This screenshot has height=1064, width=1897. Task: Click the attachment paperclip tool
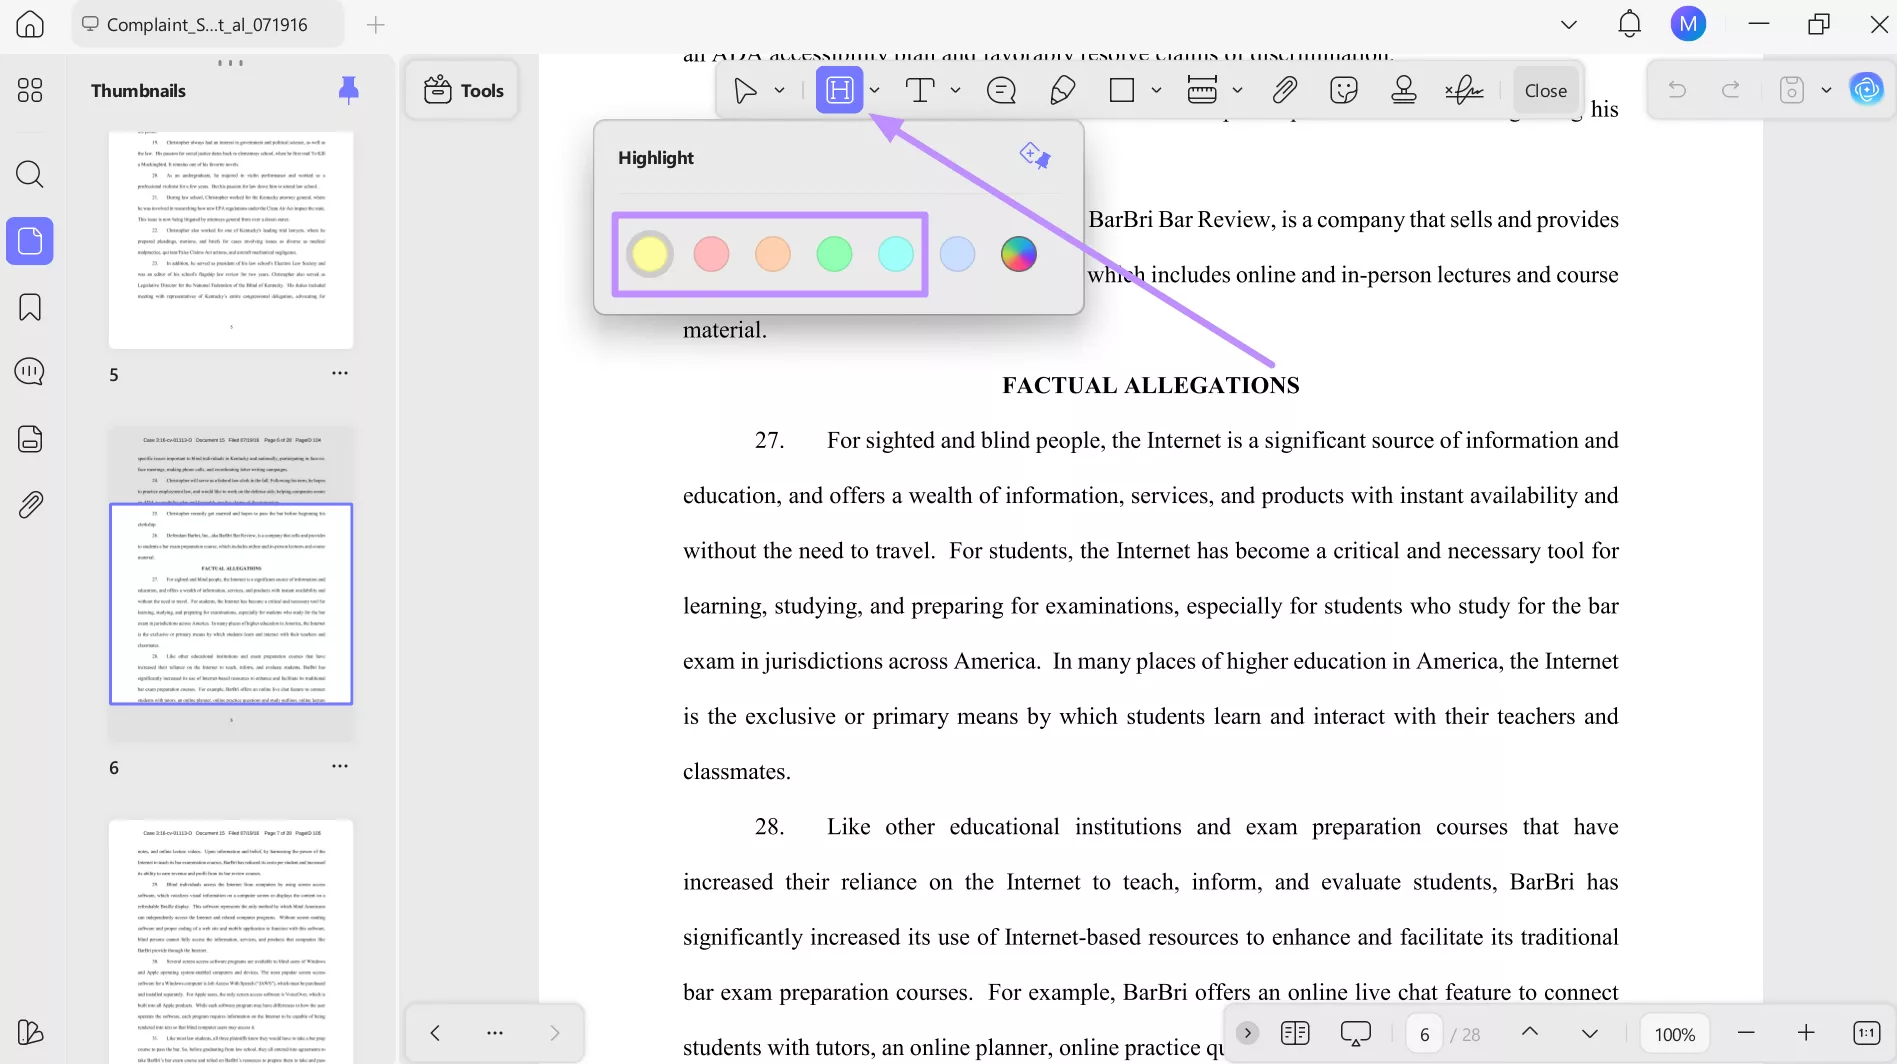point(1284,90)
